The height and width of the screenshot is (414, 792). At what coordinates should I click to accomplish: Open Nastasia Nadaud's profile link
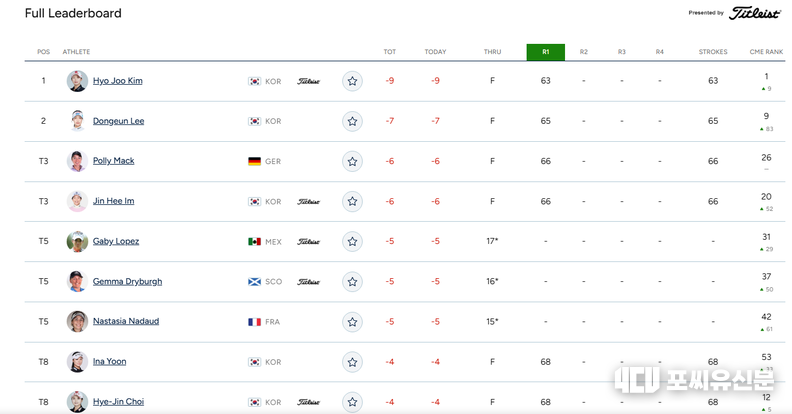point(126,321)
